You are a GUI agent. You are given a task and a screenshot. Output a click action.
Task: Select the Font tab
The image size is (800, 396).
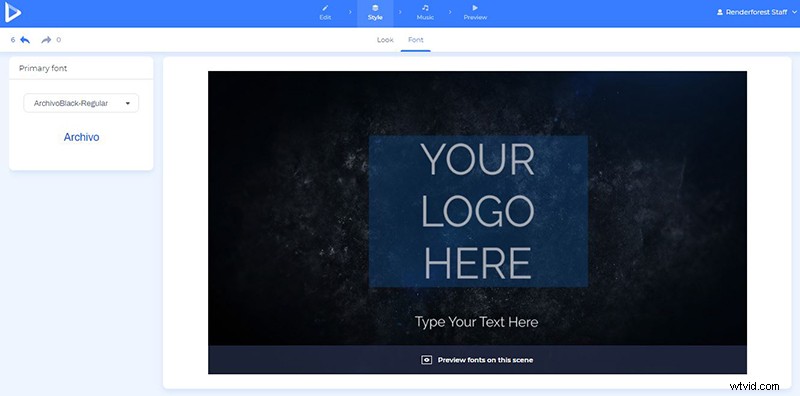416,40
